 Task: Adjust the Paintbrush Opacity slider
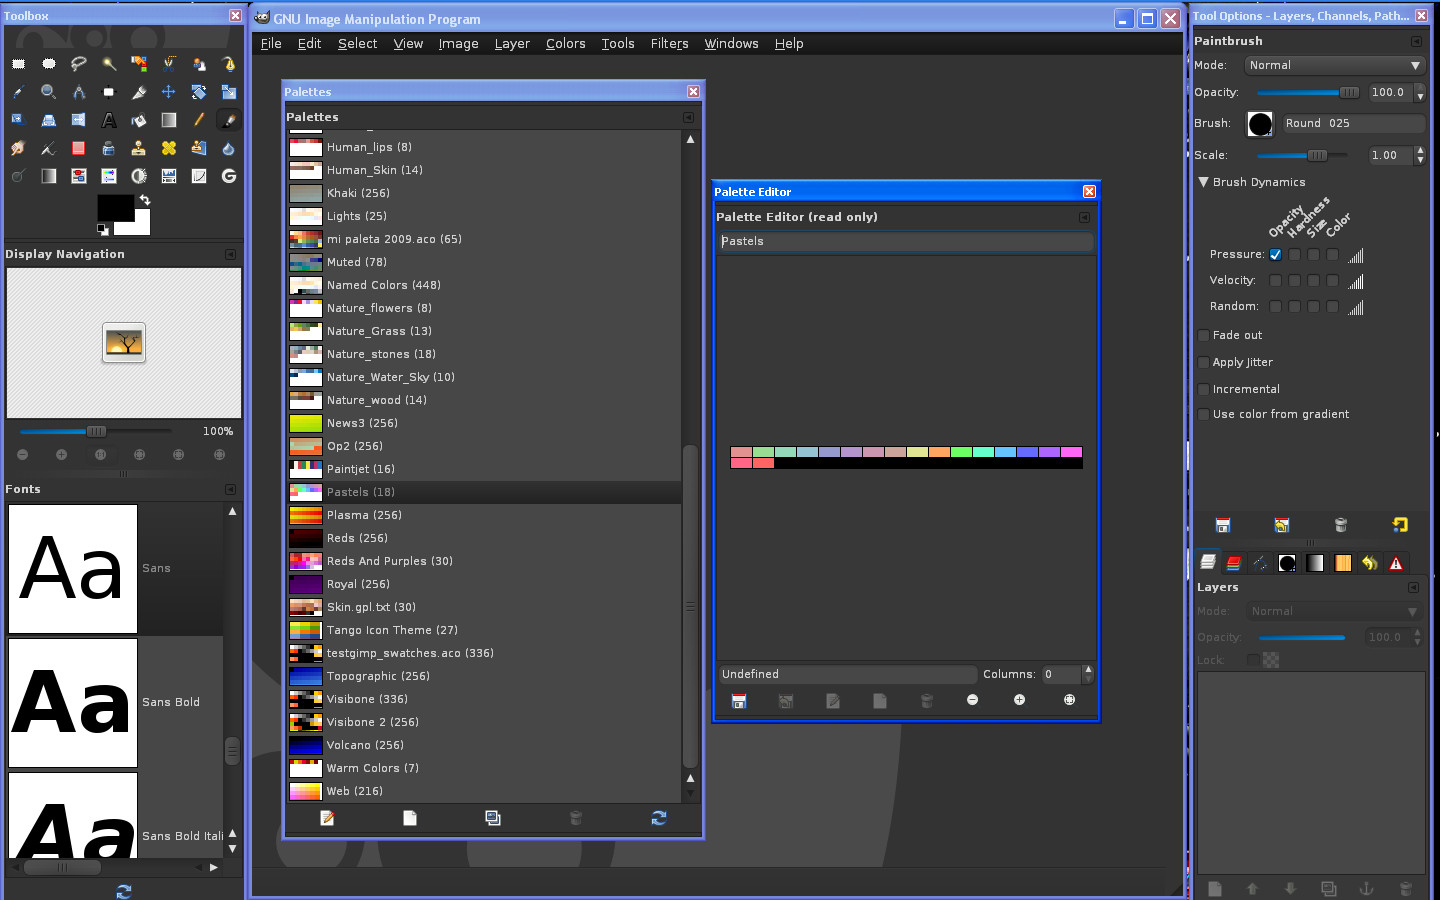(1308, 92)
